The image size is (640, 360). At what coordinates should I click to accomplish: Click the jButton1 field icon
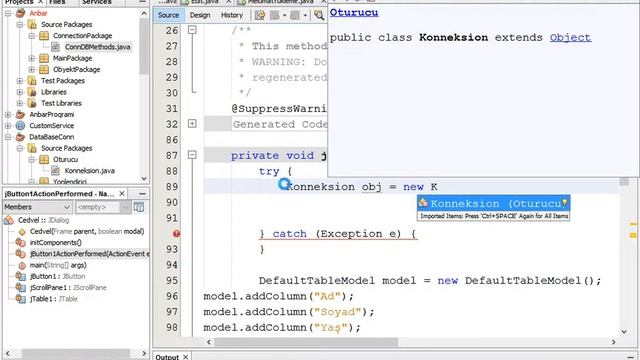point(20,276)
